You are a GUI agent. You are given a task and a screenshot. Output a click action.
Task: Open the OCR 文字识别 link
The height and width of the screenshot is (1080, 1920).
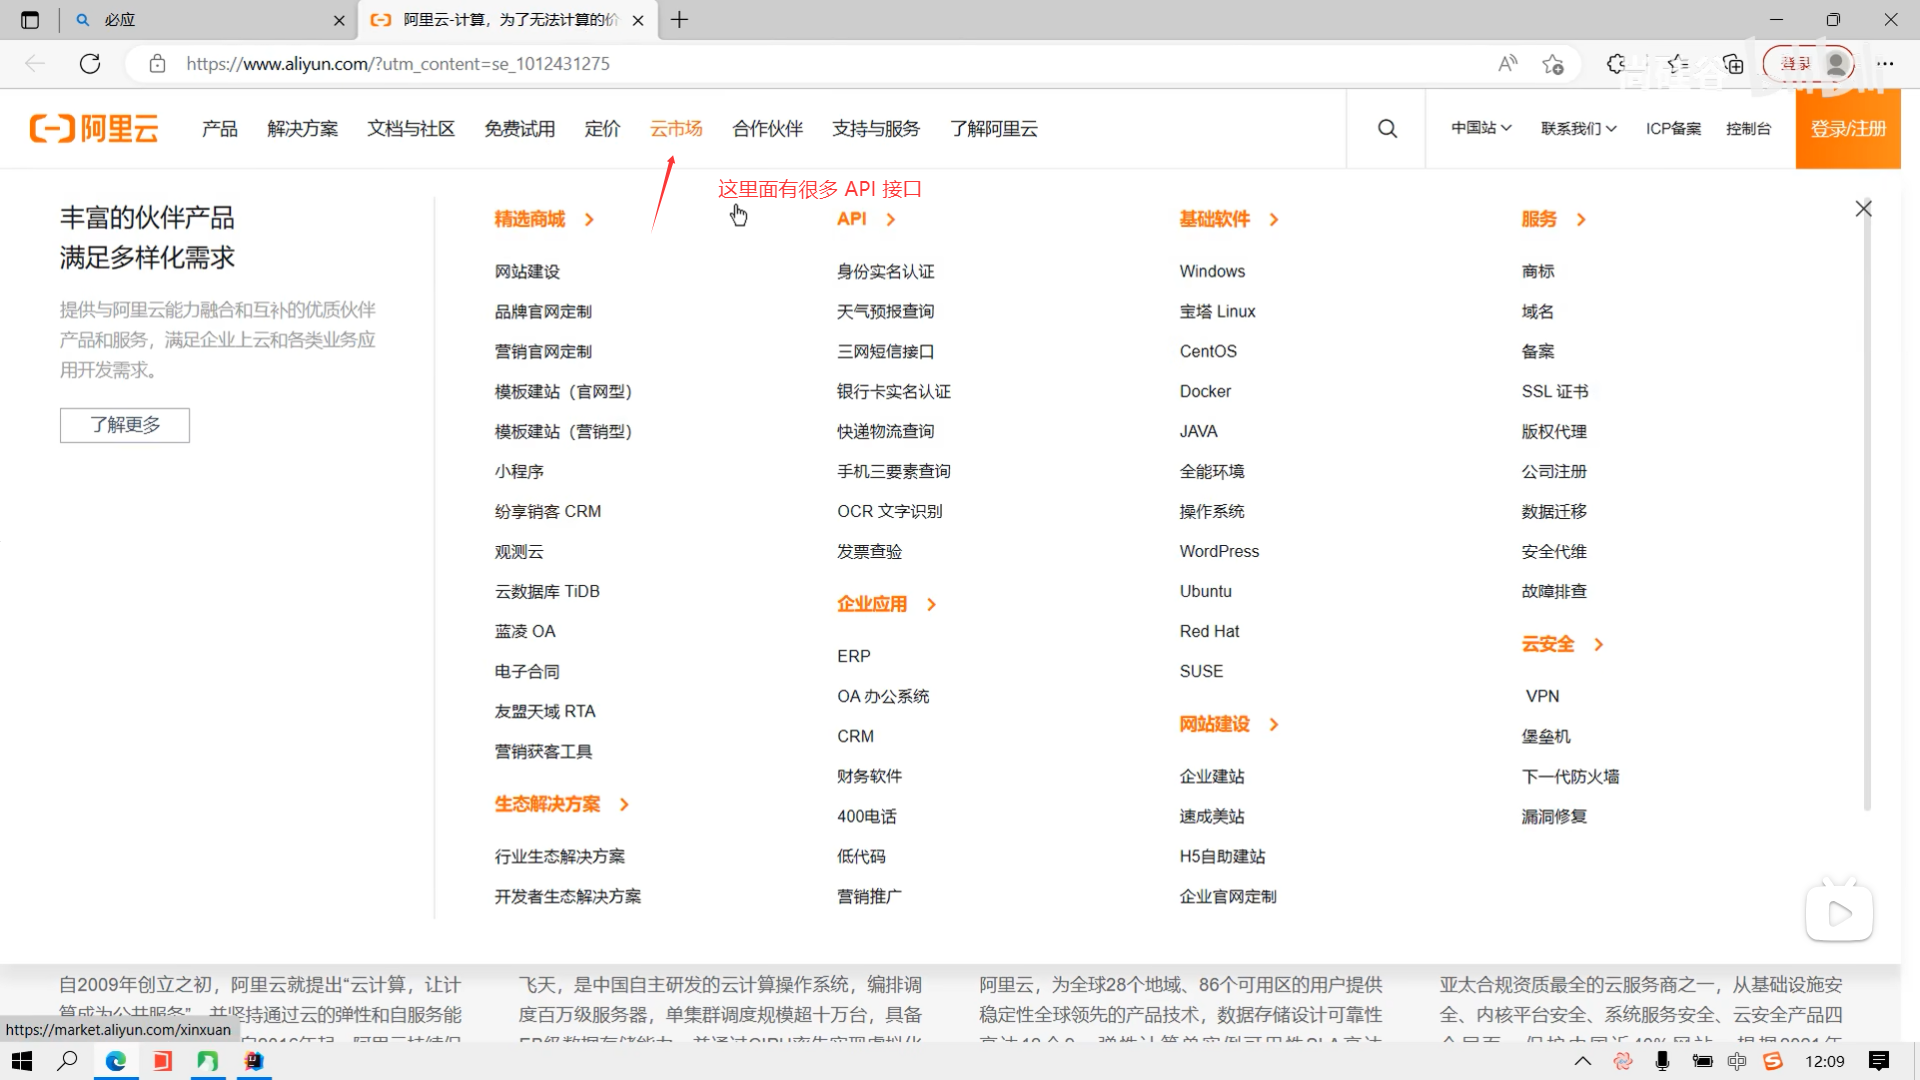(889, 511)
